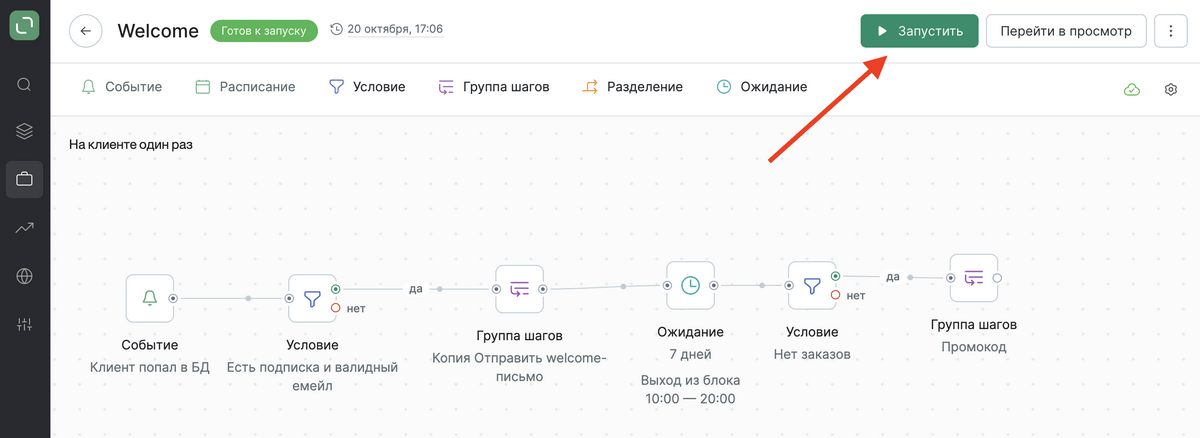Open the layers section in sidebar
This screenshot has height=438, width=1200.
pos(25,131)
